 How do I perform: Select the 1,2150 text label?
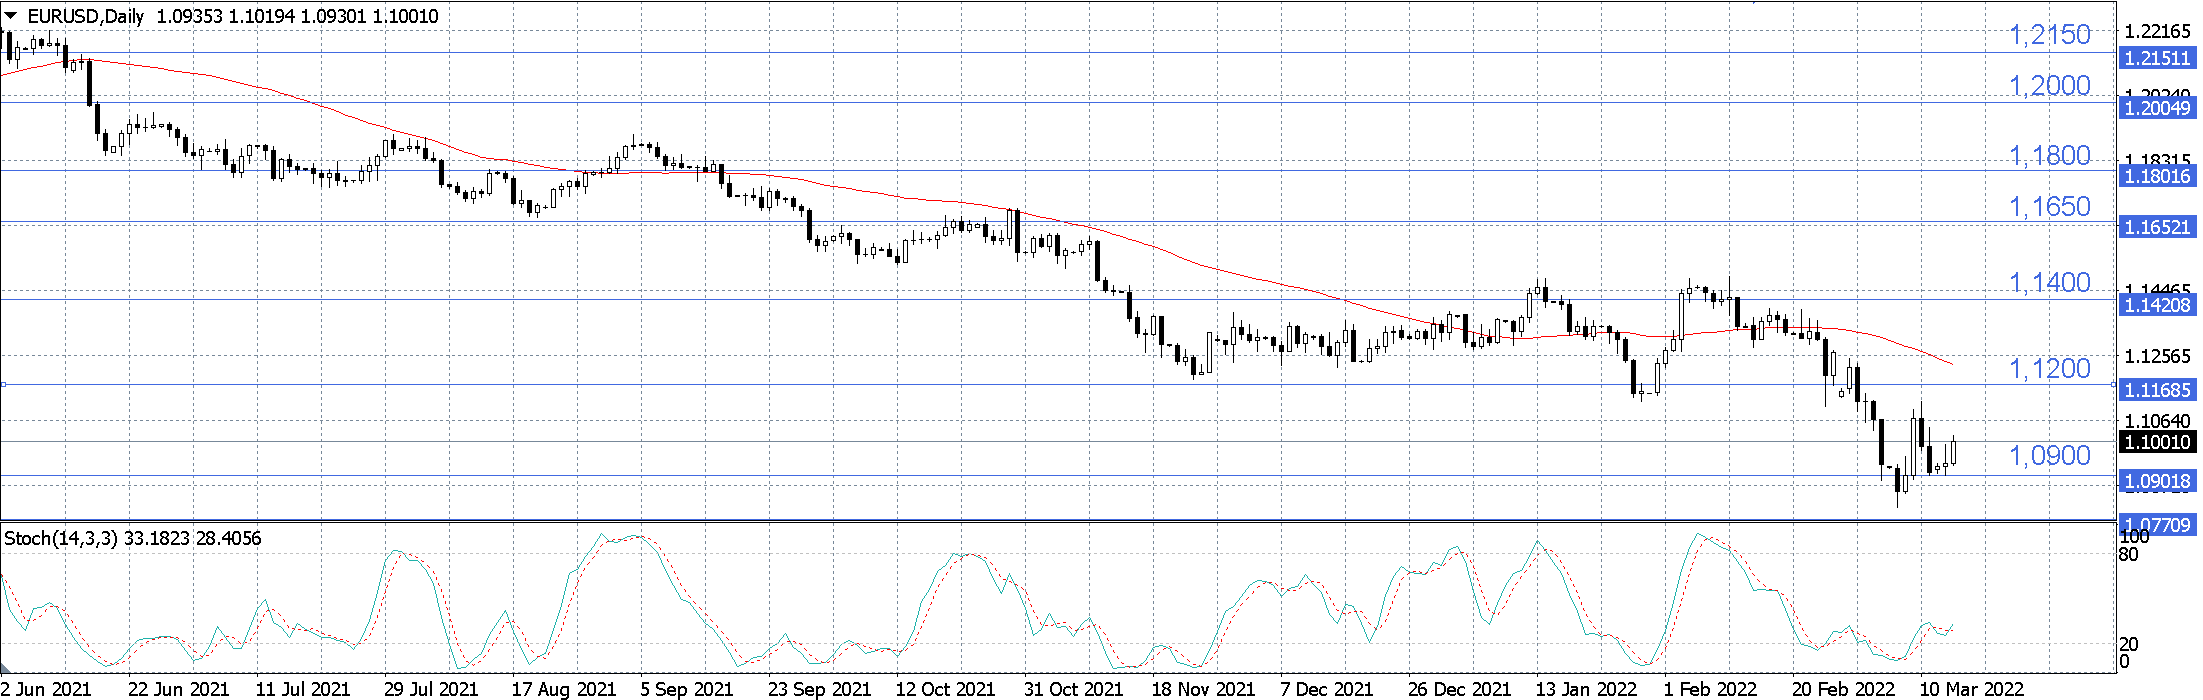tap(2050, 35)
